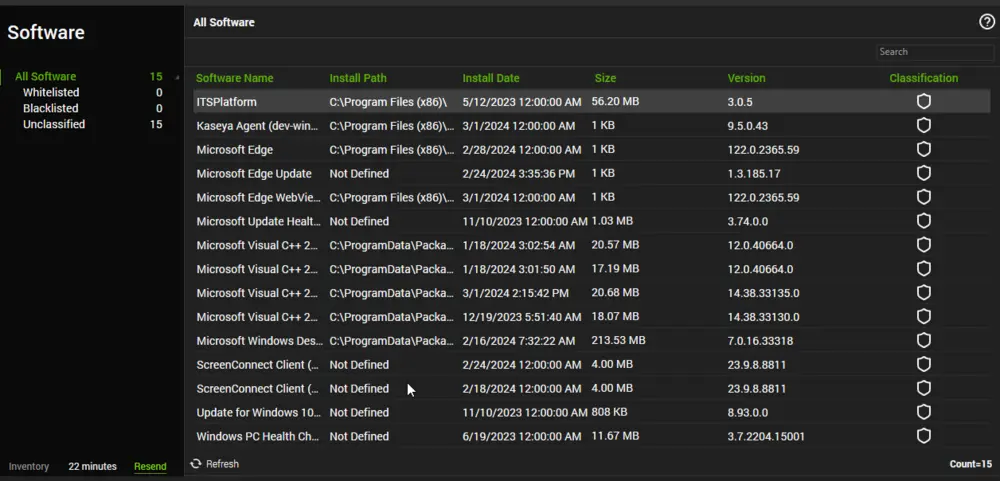1000x481 pixels.
Task: Show Whitelisted software
Action: (x=51, y=92)
